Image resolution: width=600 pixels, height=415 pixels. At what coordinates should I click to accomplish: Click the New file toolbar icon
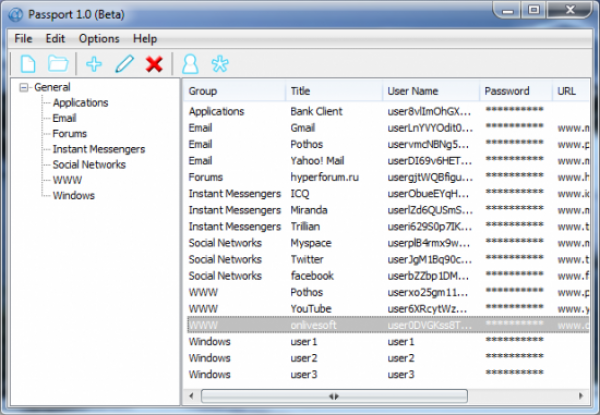tap(27, 64)
